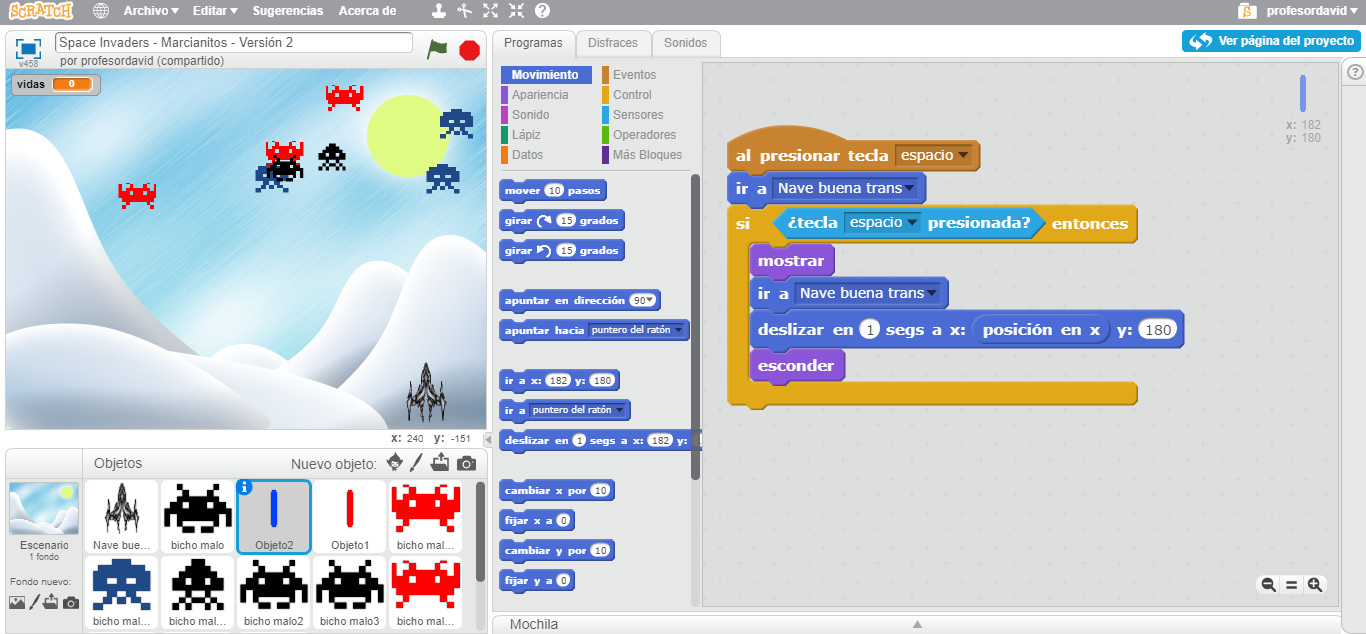This screenshot has width=1366, height=634.
Task: Switch to the Disfraces tab
Action: tap(613, 43)
